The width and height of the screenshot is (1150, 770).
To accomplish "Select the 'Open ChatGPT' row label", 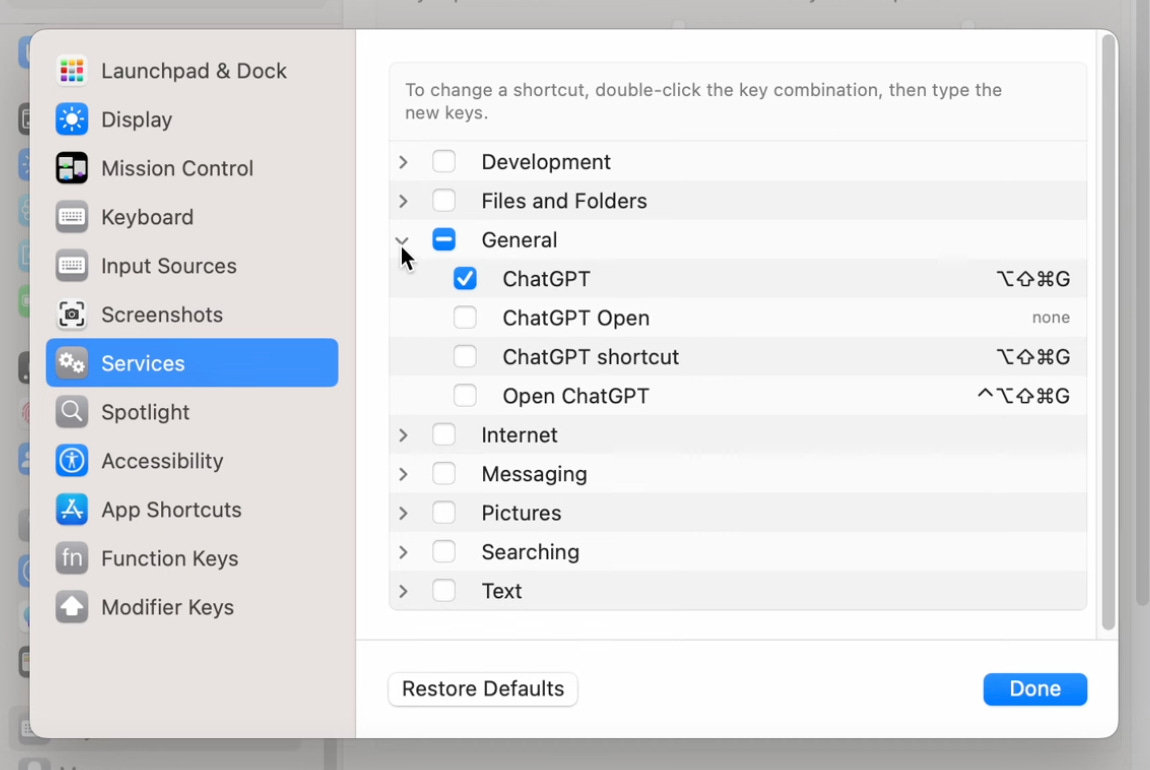I will (576, 396).
